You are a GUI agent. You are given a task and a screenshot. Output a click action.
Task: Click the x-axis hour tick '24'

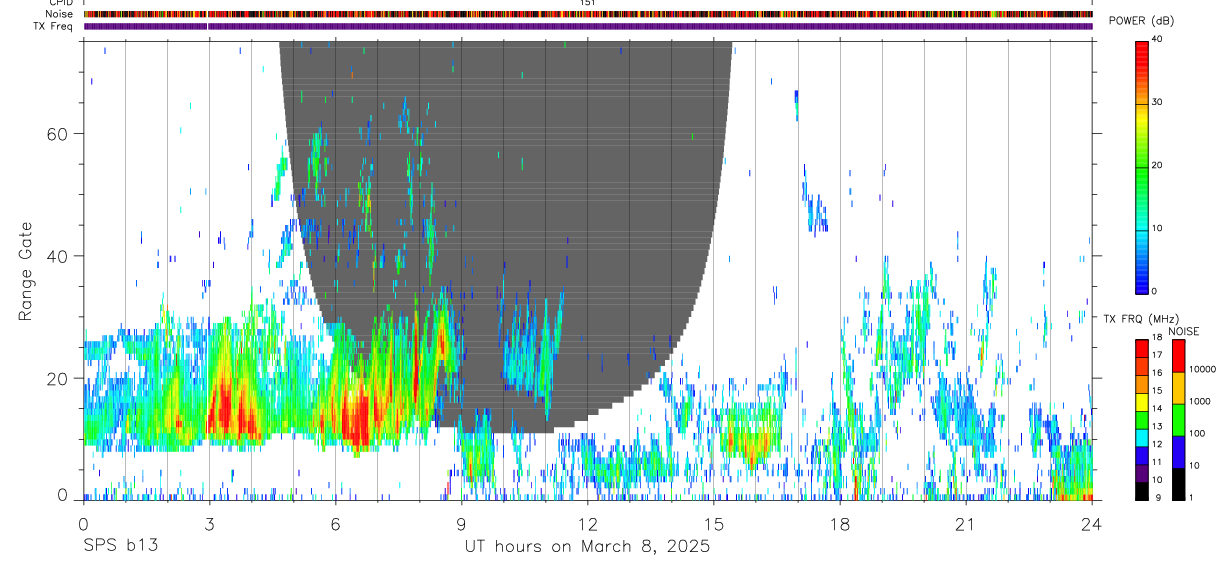(1091, 524)
